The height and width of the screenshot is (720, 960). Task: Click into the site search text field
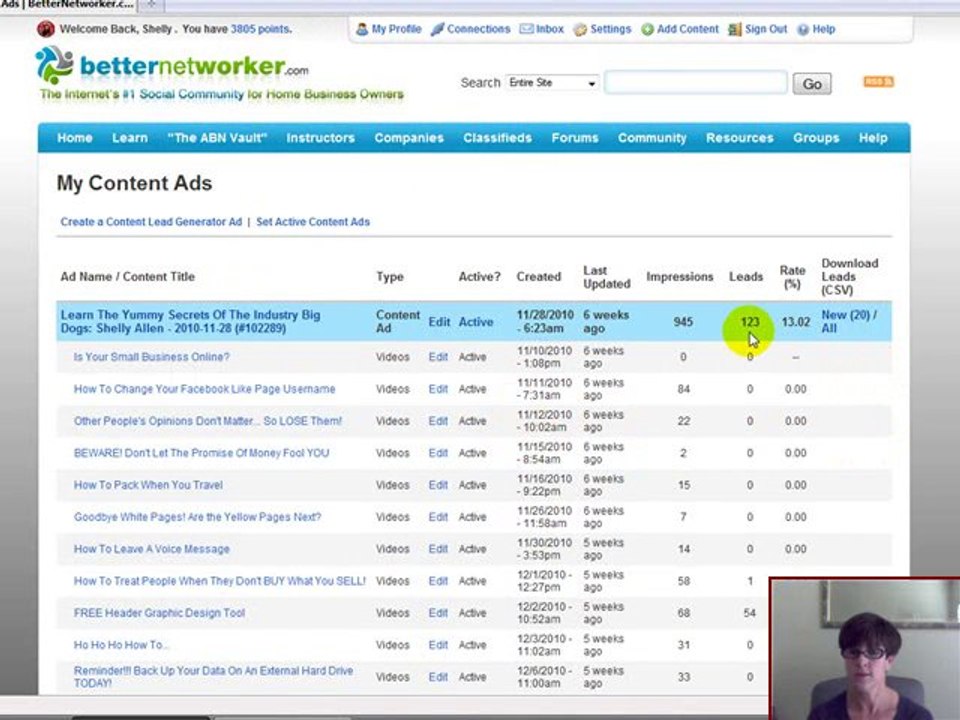point(696,82)
